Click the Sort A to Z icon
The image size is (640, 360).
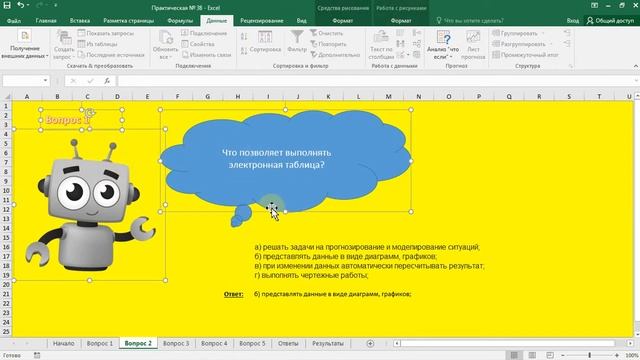point(244,37)
